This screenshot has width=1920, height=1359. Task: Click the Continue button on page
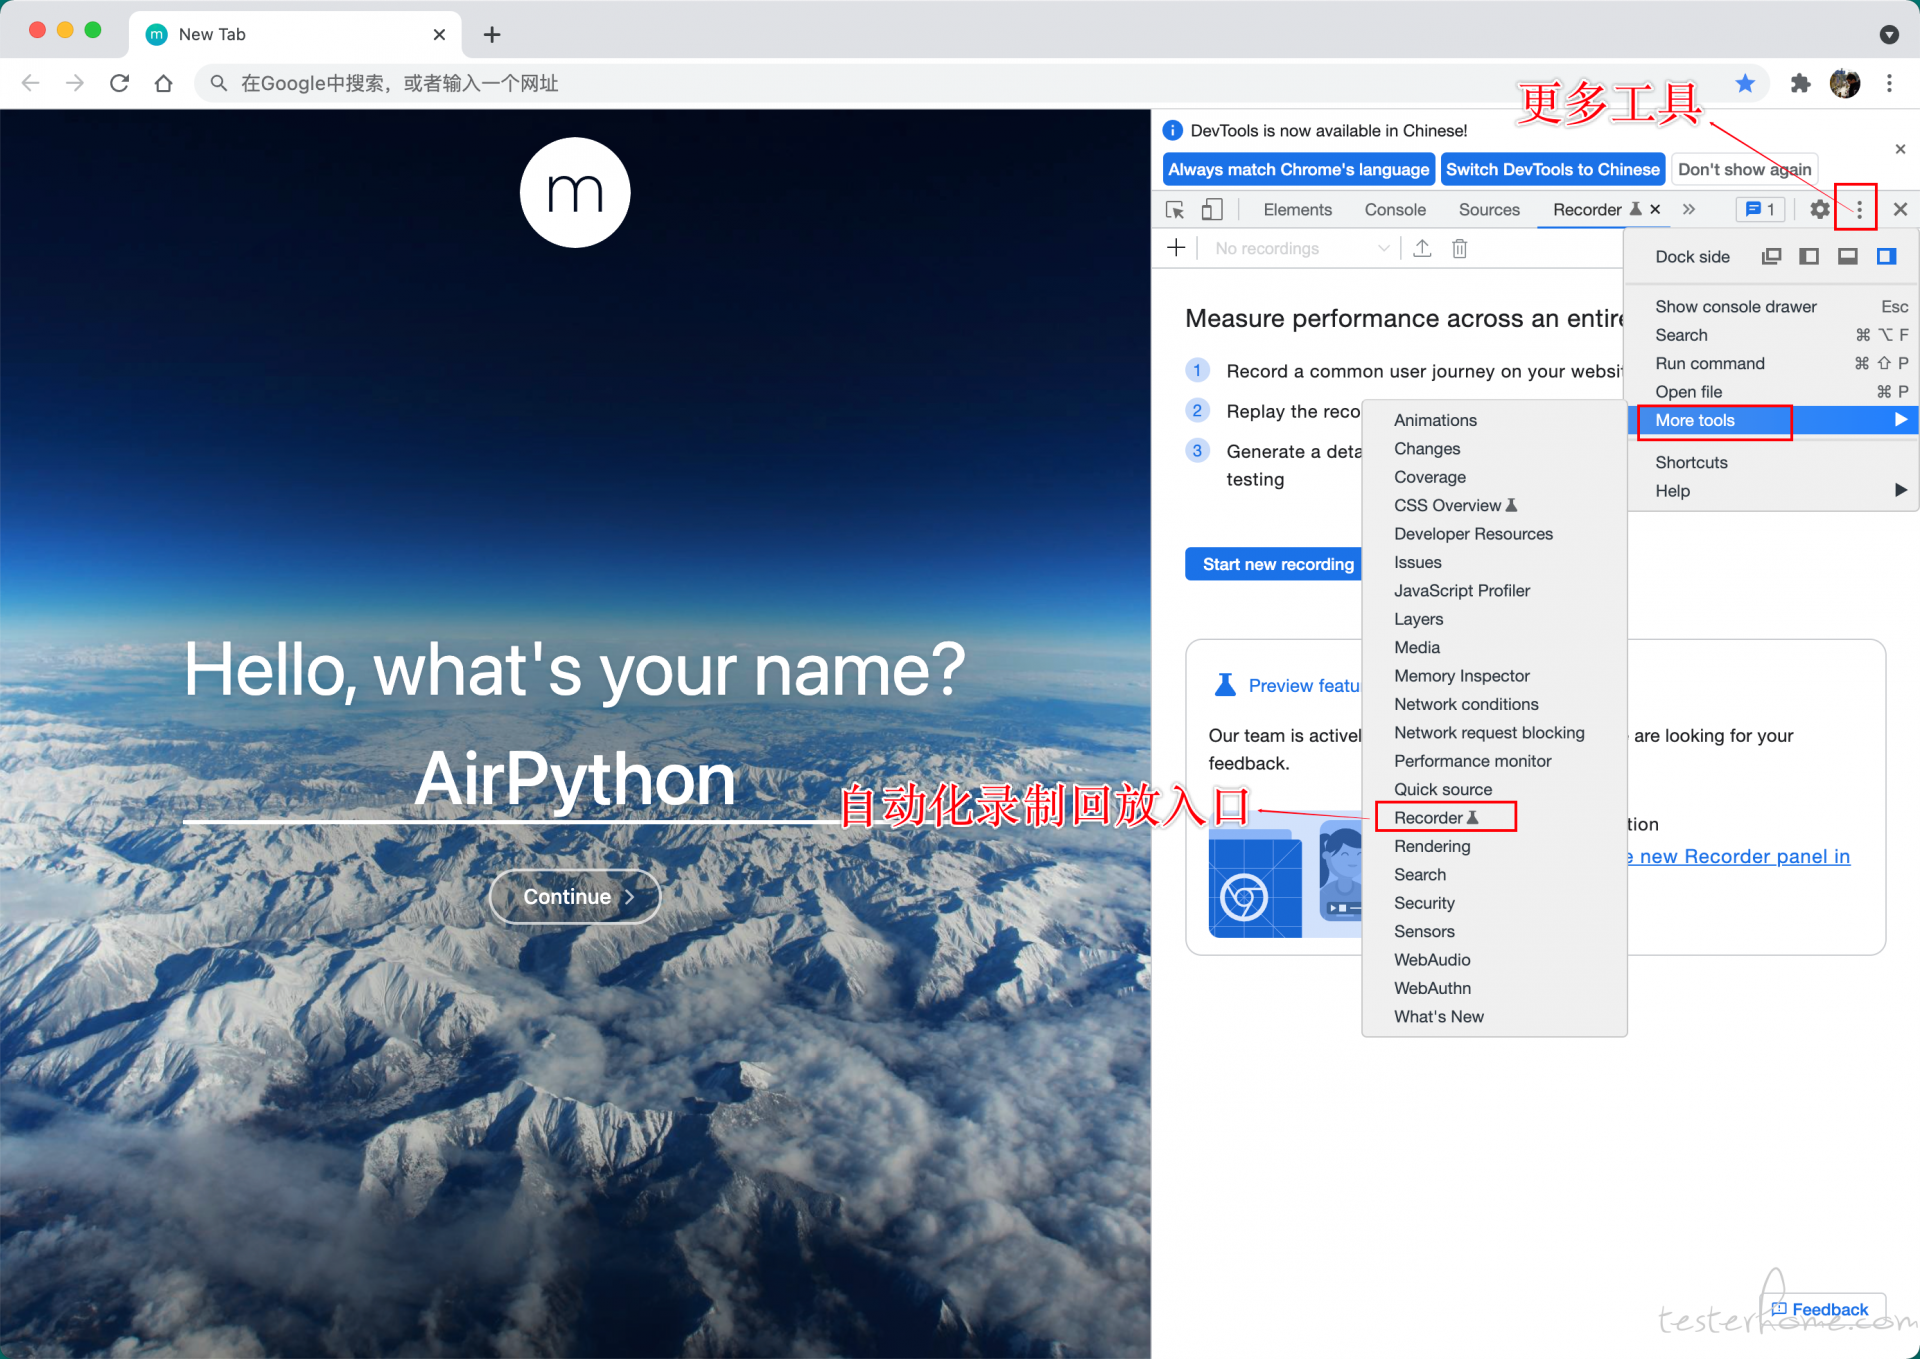point(575,897)
